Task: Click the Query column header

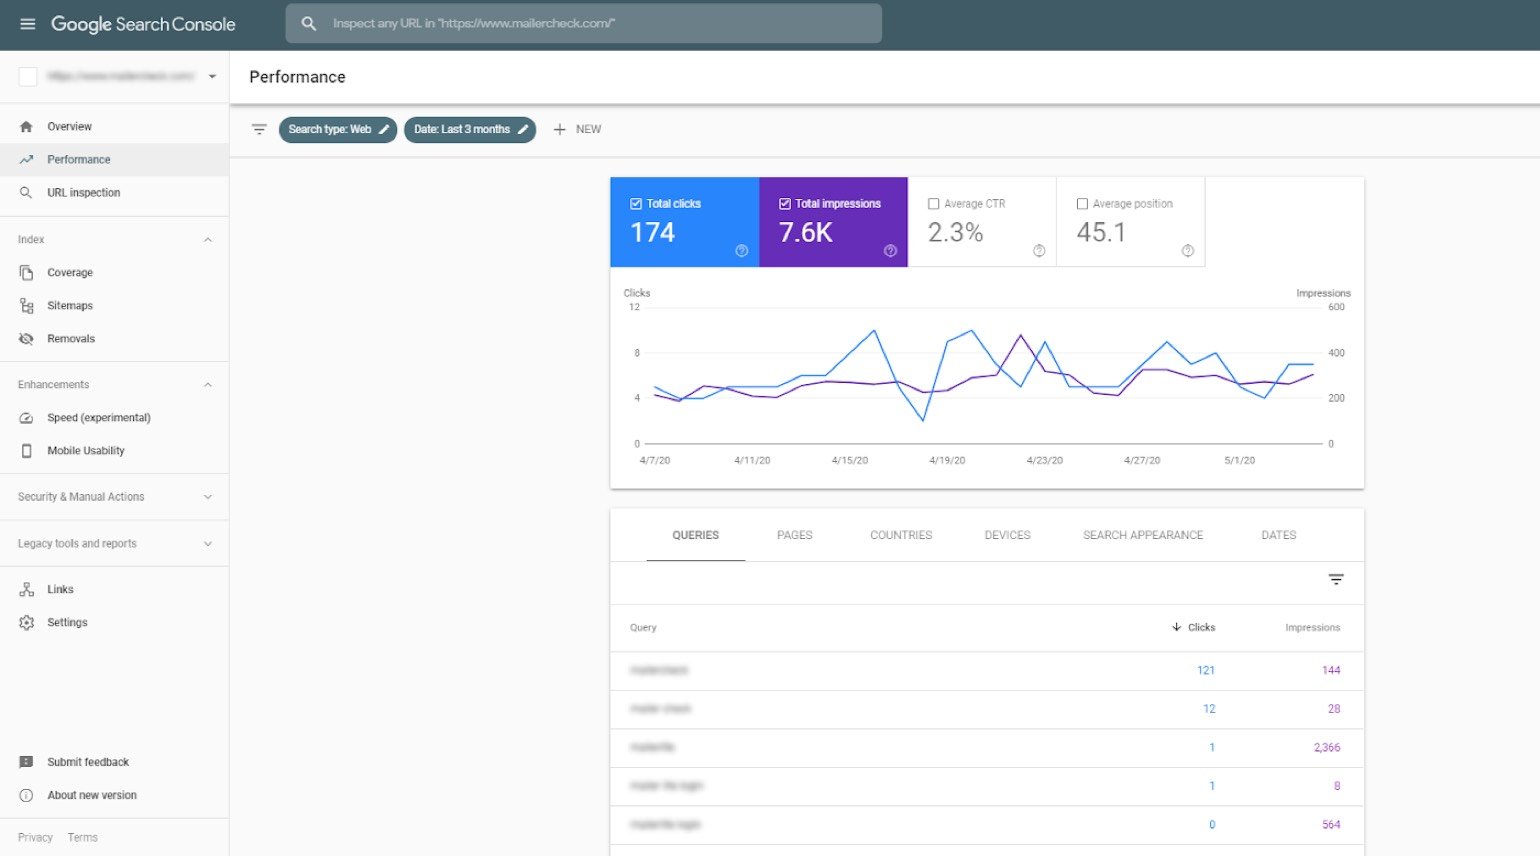Action: 643,628
